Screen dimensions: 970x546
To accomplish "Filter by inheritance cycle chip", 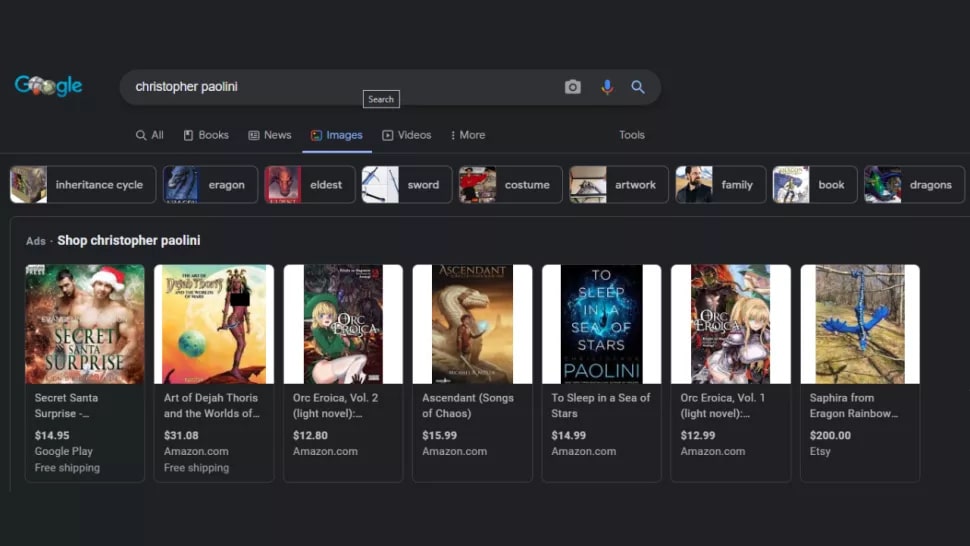I will [x=83, y=184].
